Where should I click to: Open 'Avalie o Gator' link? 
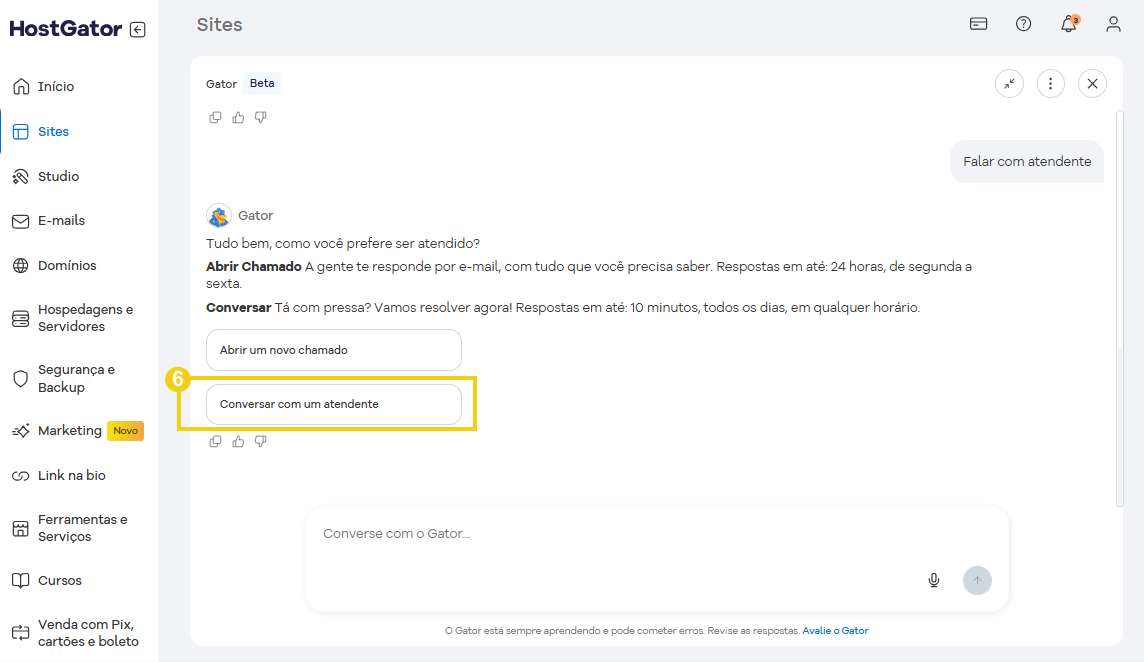coord(835,631)
